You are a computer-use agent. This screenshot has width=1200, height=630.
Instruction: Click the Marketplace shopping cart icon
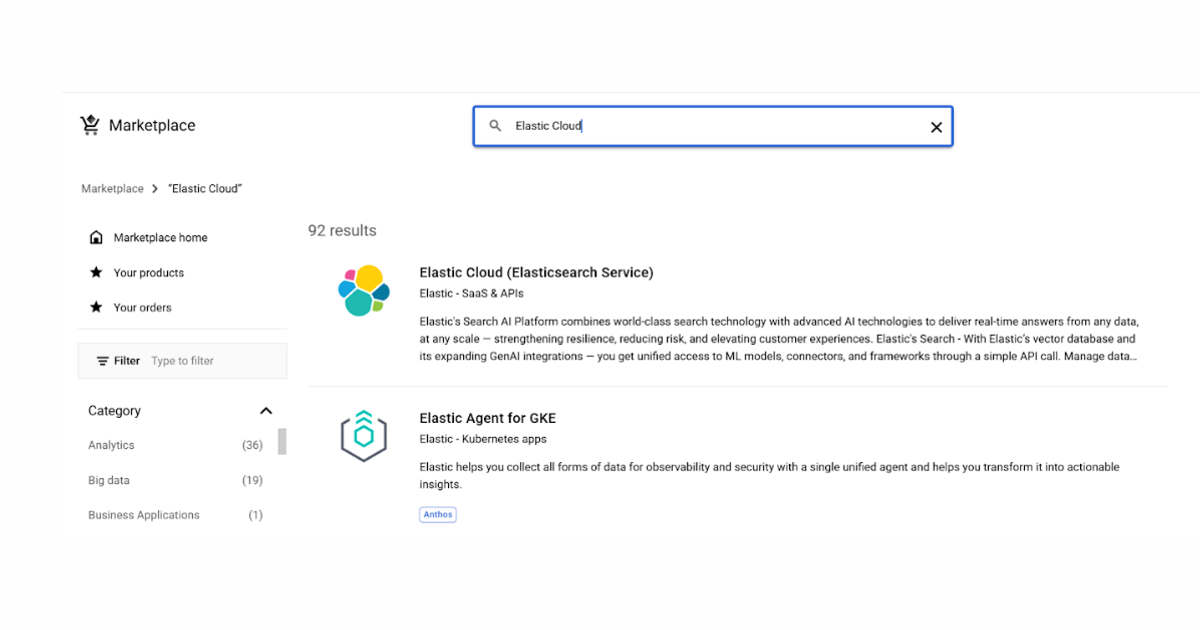click(90, 124)
